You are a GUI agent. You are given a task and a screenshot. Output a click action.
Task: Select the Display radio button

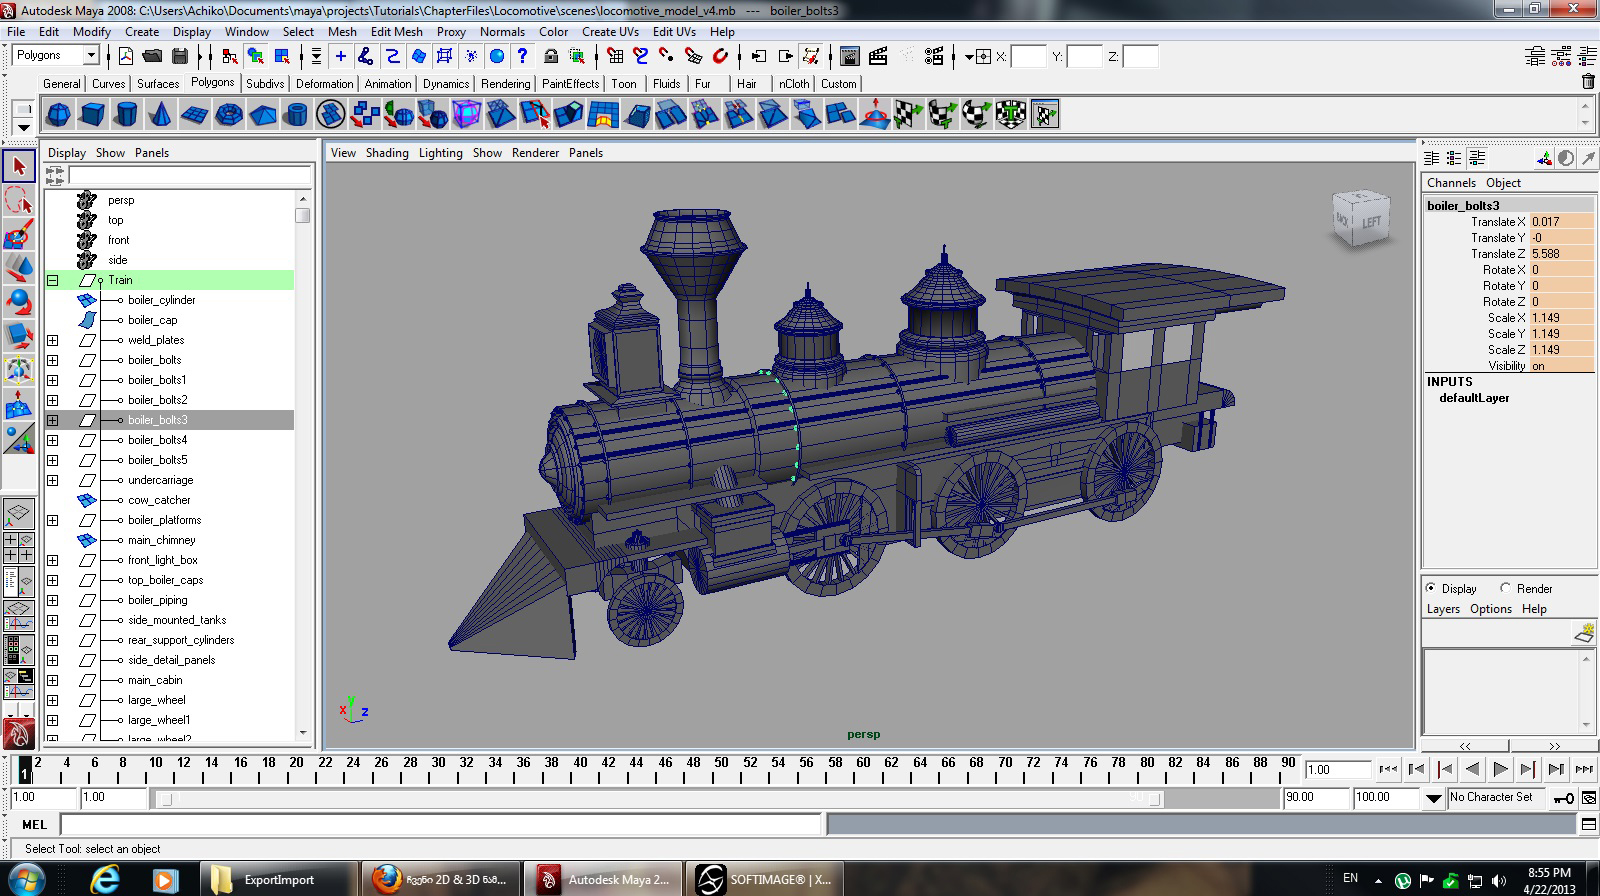(1431, 588)
